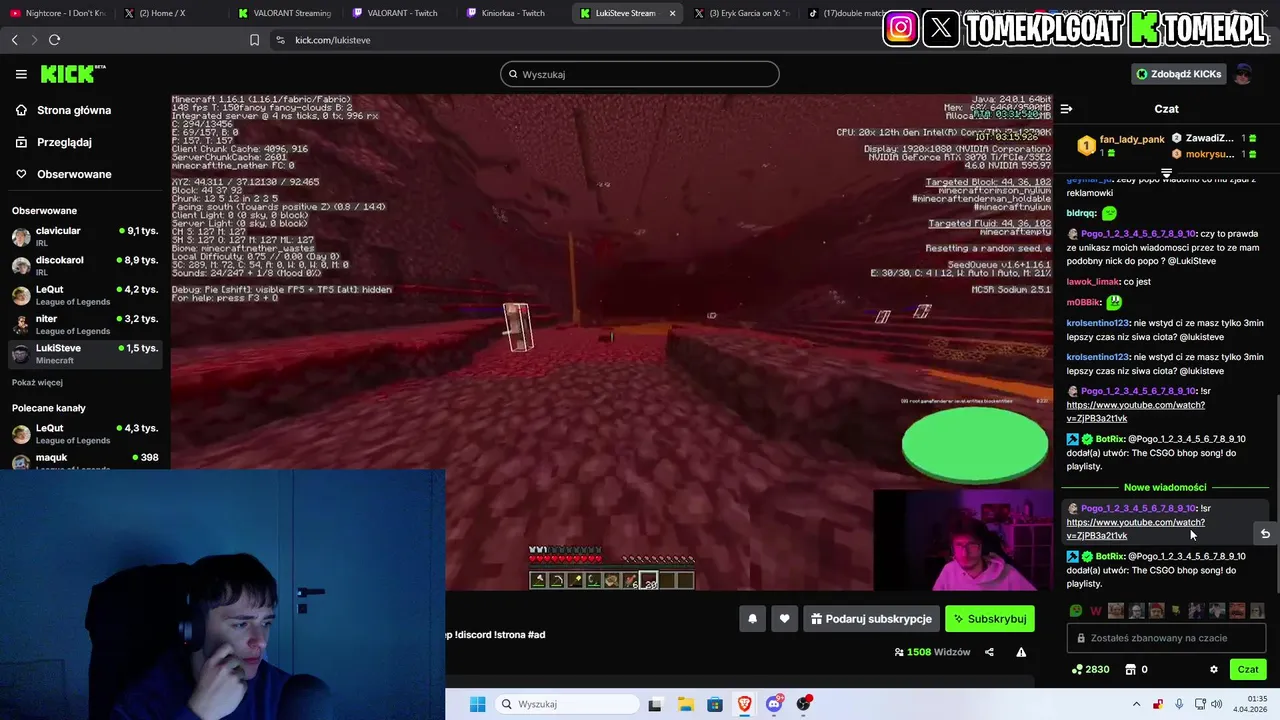Click the Kick search field 'Wyszukaj'
The width and height of the screenshot is (1280, 720).
click(x=640, y=74)
